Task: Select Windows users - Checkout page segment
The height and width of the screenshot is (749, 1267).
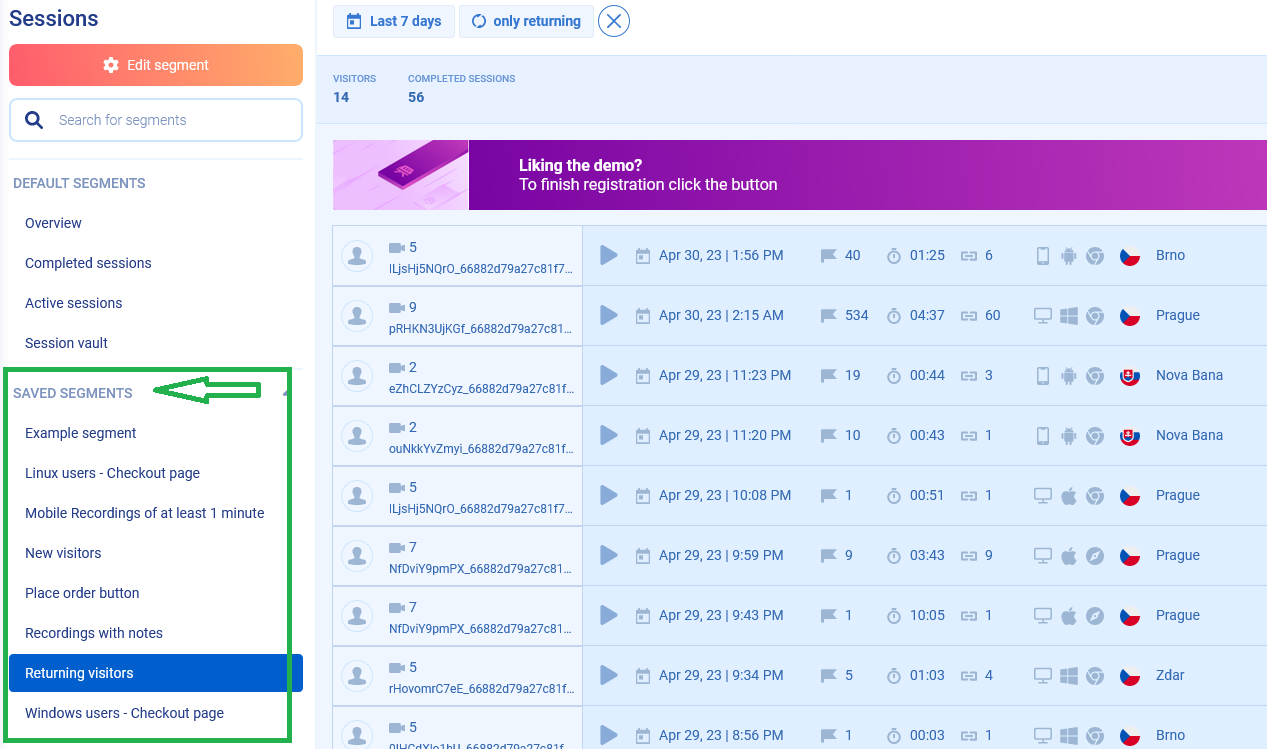Action: pyautogui.click(x=124, y=713)
